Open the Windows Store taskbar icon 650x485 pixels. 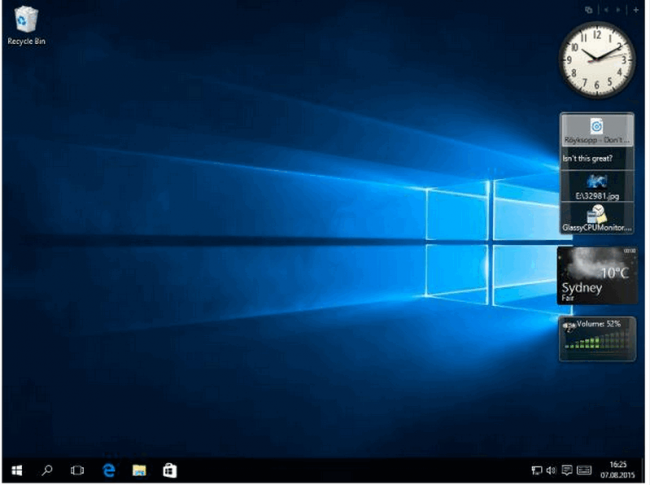point(170,470)
